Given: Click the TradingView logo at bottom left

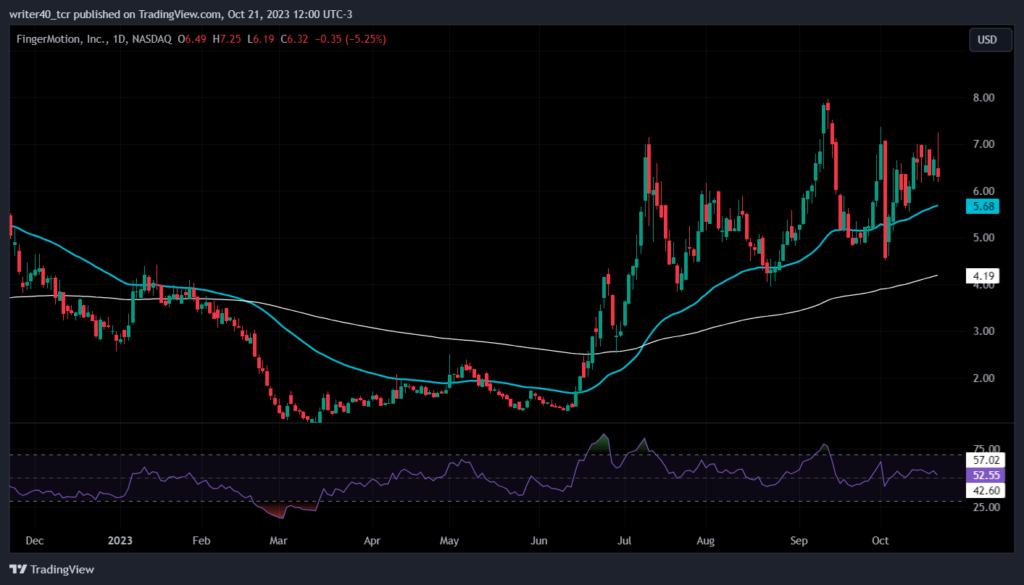Looking at the screenshot, I should (52, 569).
